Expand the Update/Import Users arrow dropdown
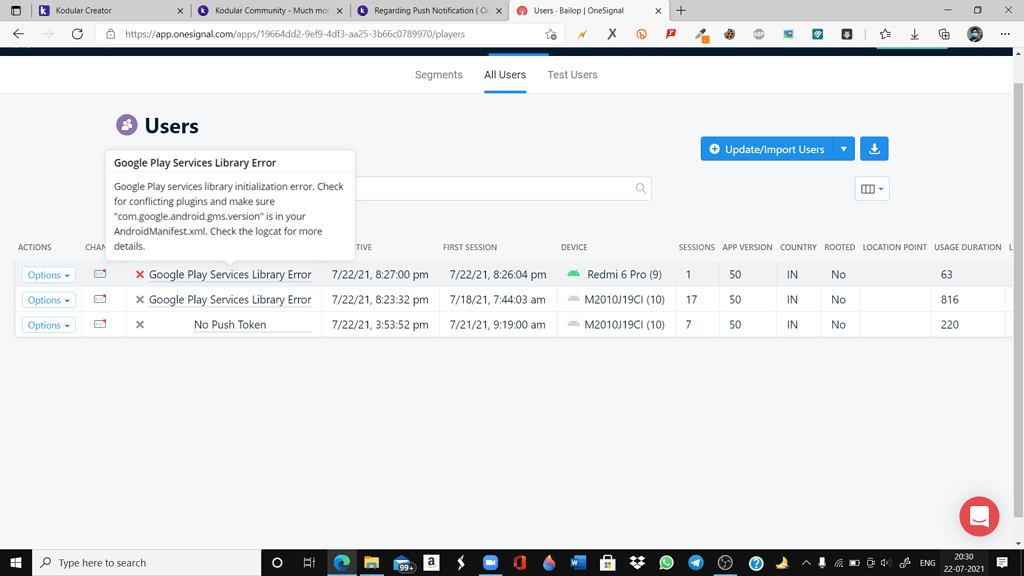The image size is (1024, 576). 844,149
